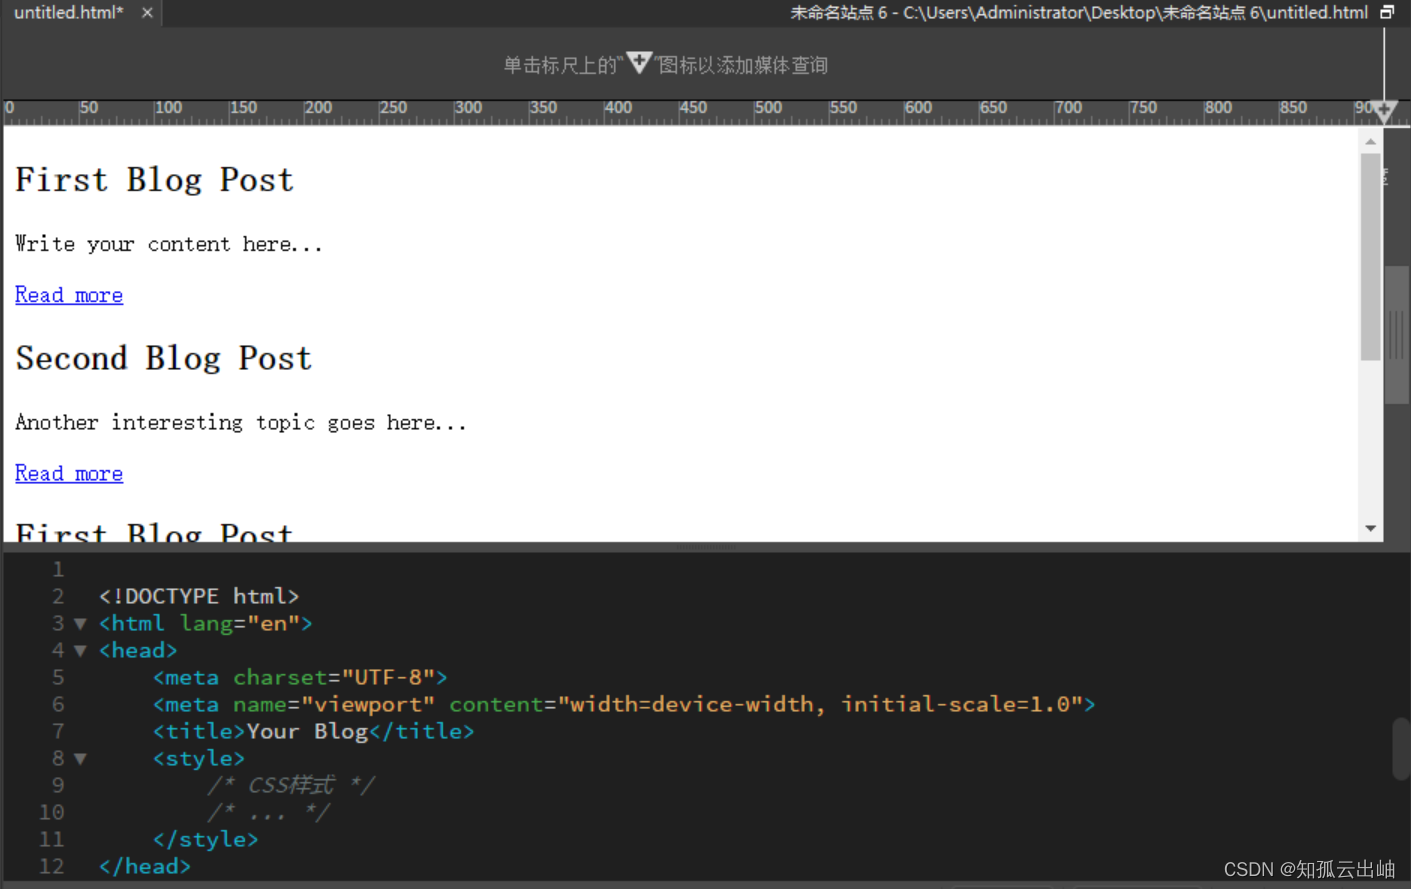
Task: Click the 500 mark on the ruler
Action: [768, 107]
